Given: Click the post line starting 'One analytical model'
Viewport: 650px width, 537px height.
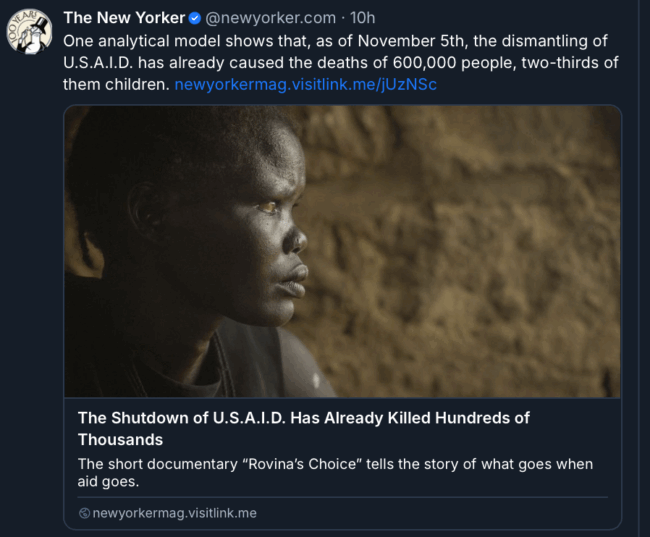Looking at the screenshot, I should tap(335, 41).
